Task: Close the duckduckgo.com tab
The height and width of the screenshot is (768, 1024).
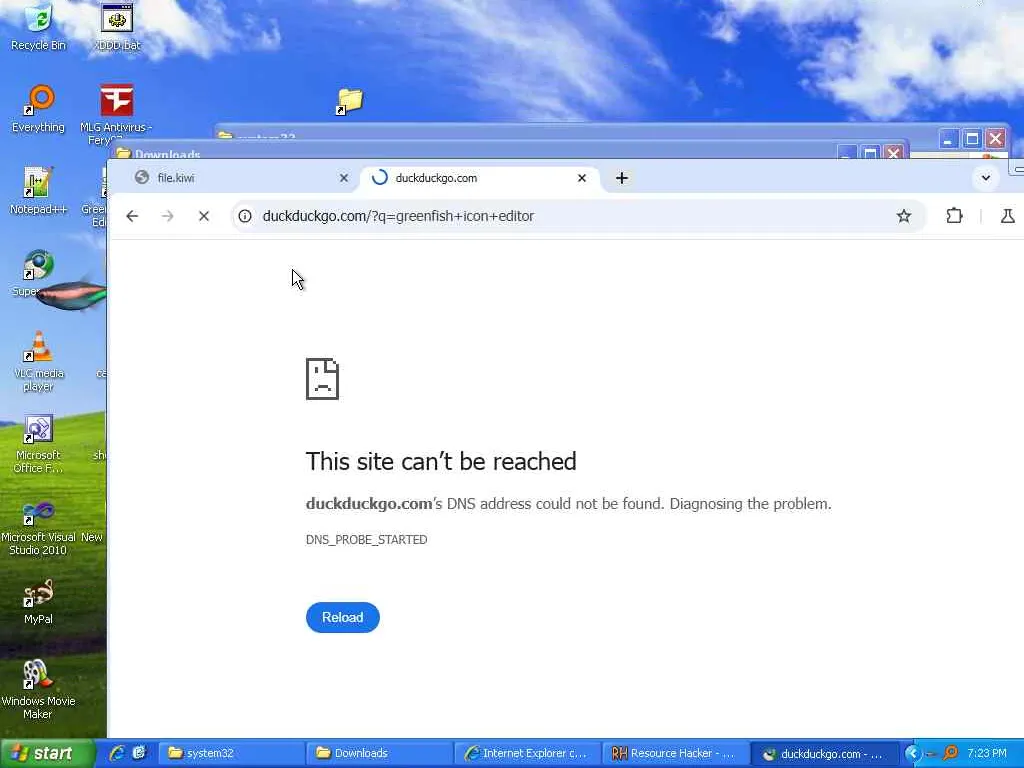Action: click(582, 178)
